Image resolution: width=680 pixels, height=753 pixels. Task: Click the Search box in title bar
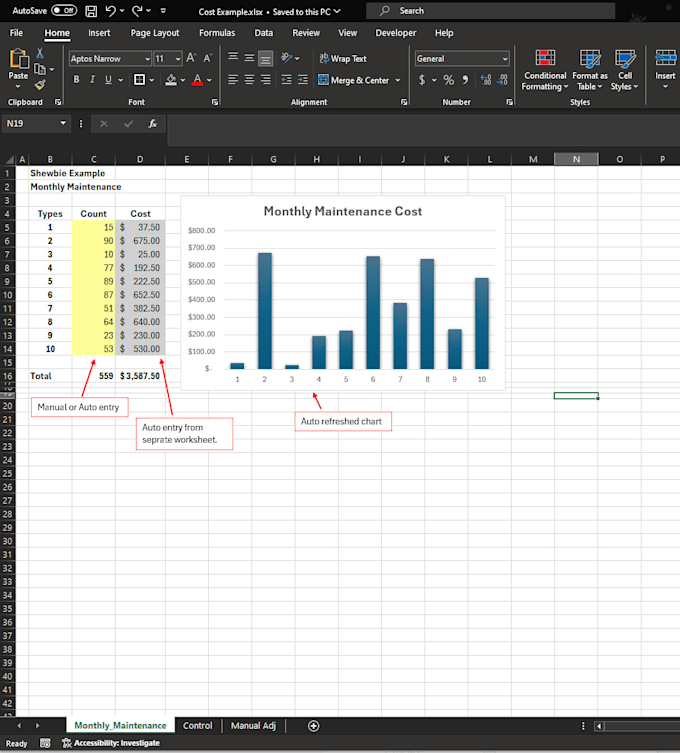pyautogui.click(x=490, y=11)
